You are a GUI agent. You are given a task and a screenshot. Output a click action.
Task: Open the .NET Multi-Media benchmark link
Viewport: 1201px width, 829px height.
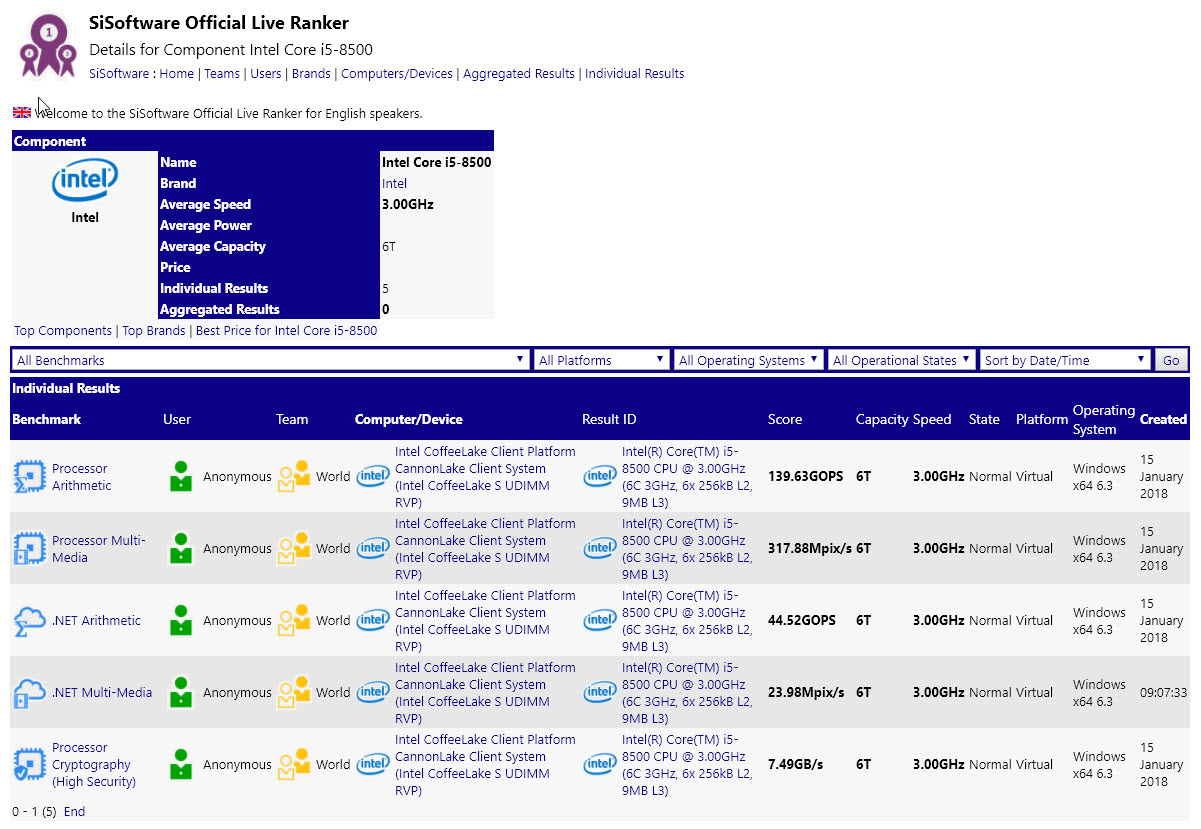(x=102, y=693)
